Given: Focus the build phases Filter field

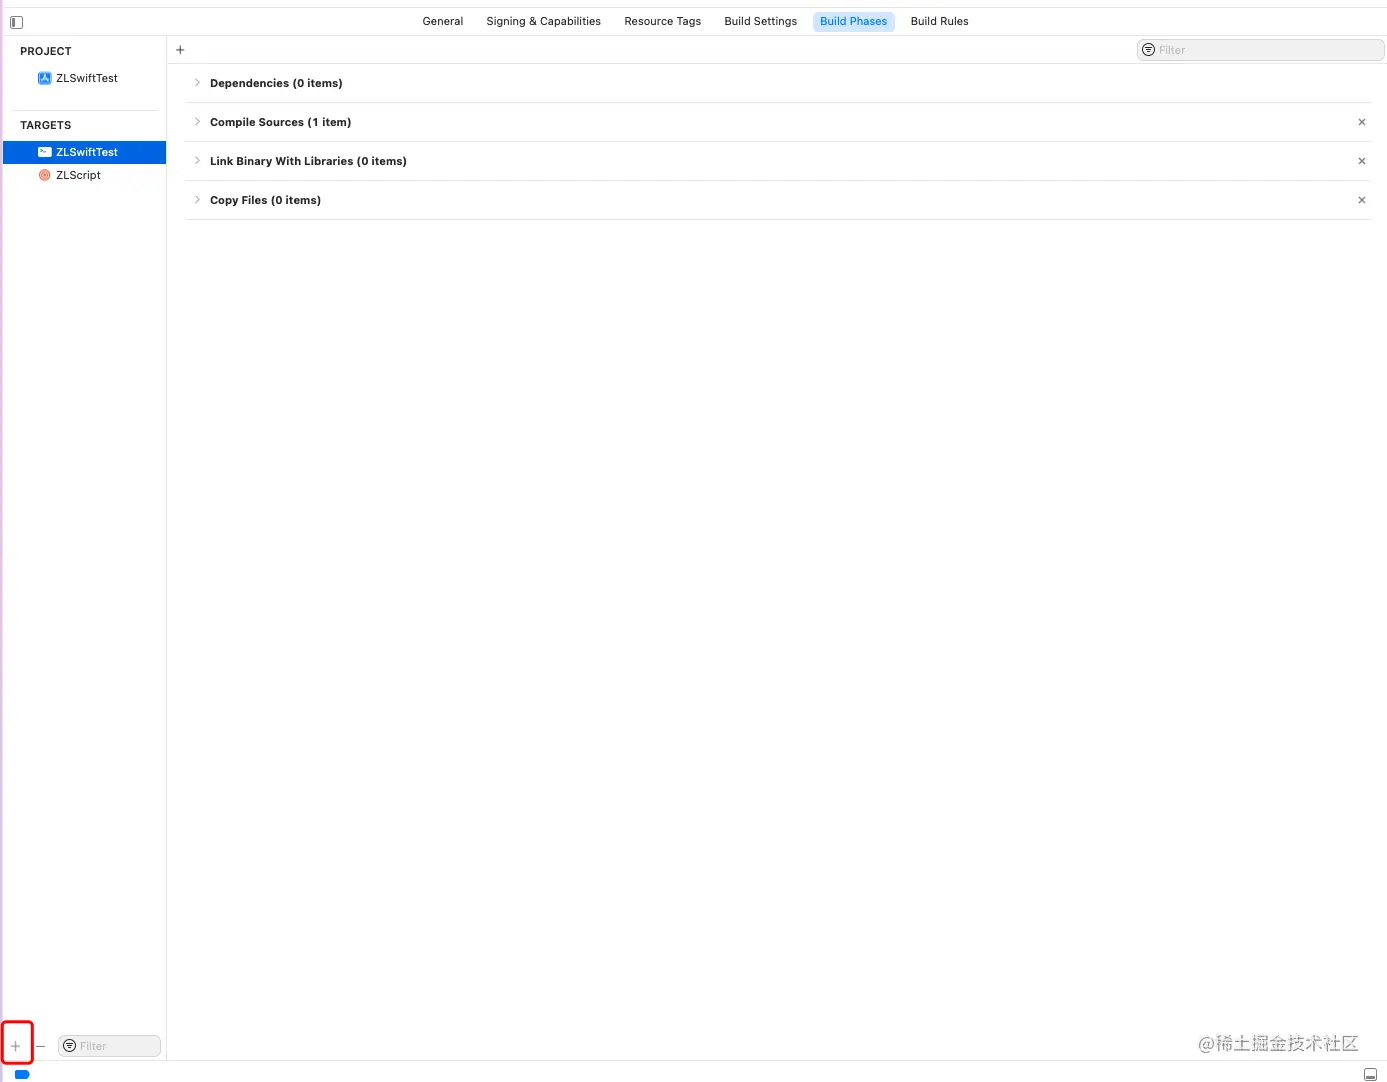Looking at the screenshot, I should 1261,50.
